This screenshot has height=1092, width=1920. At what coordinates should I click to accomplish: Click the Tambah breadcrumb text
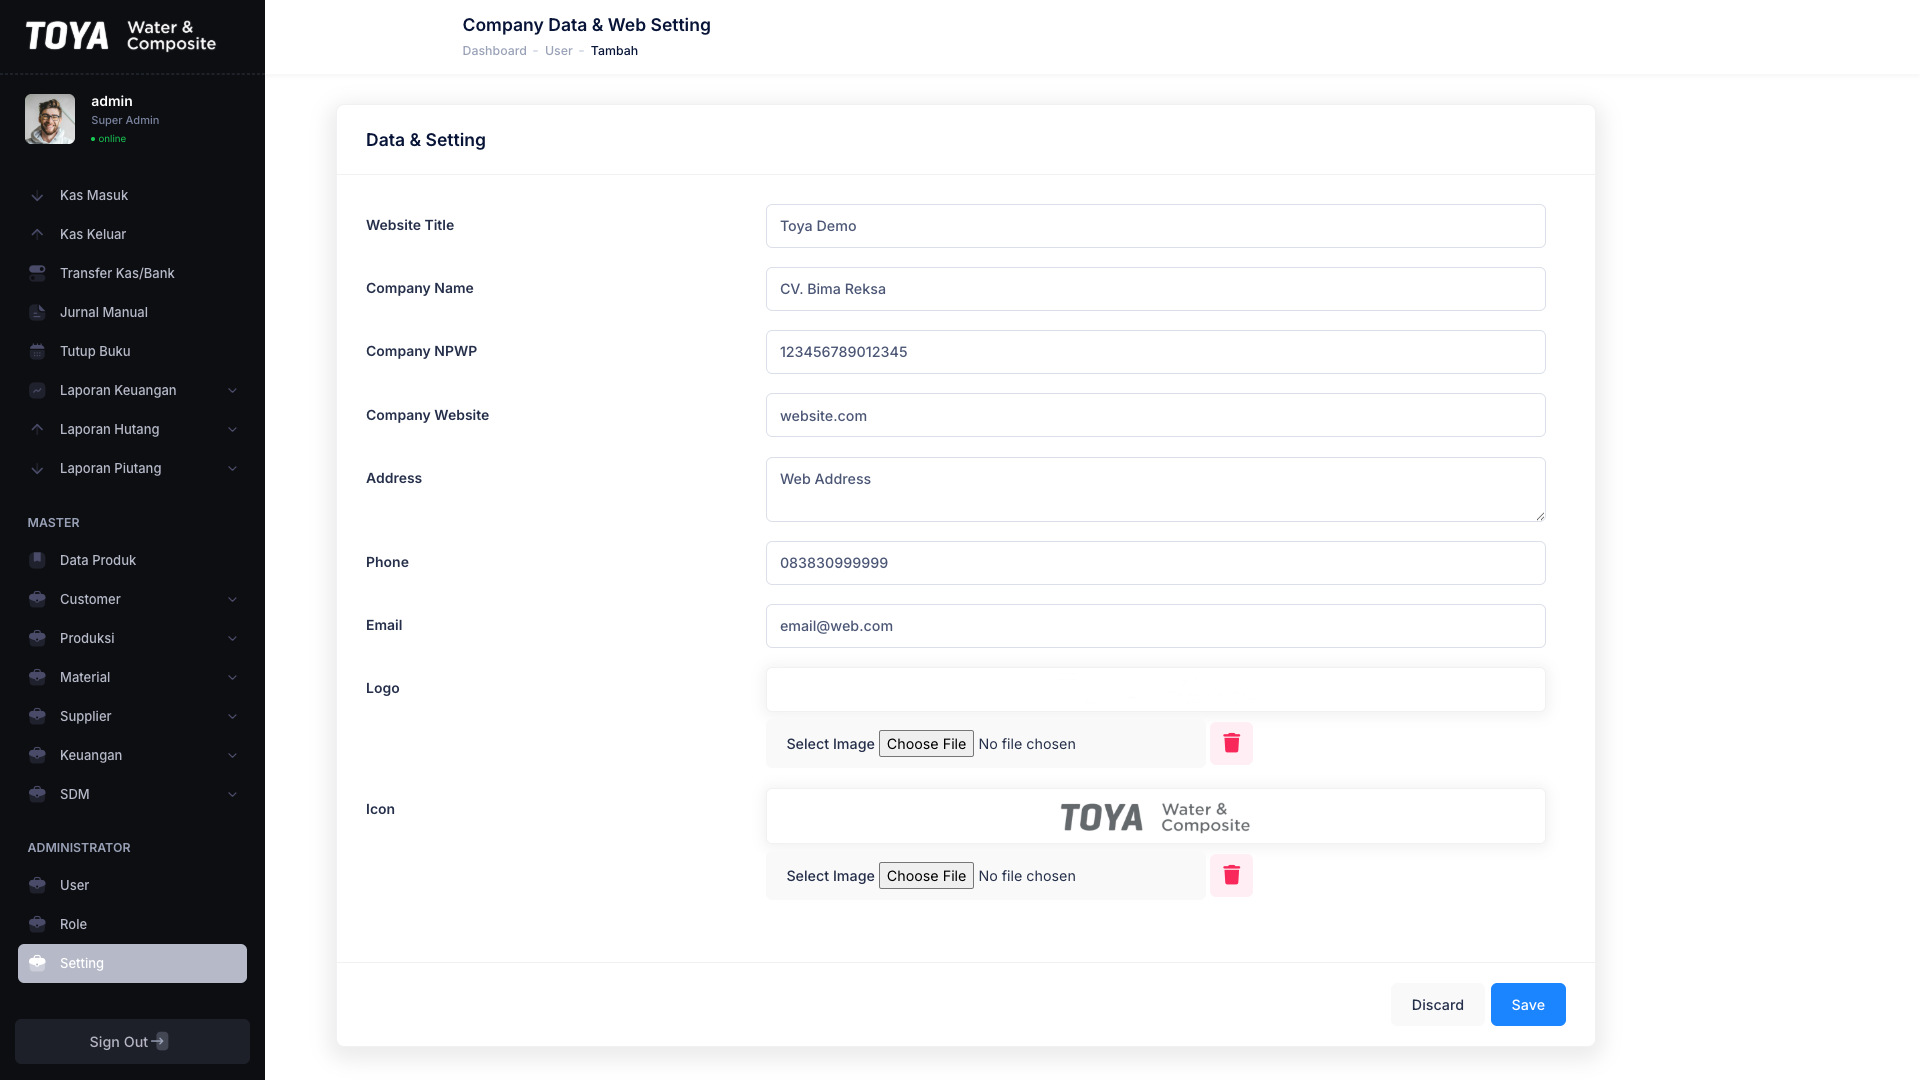(614, 51)
